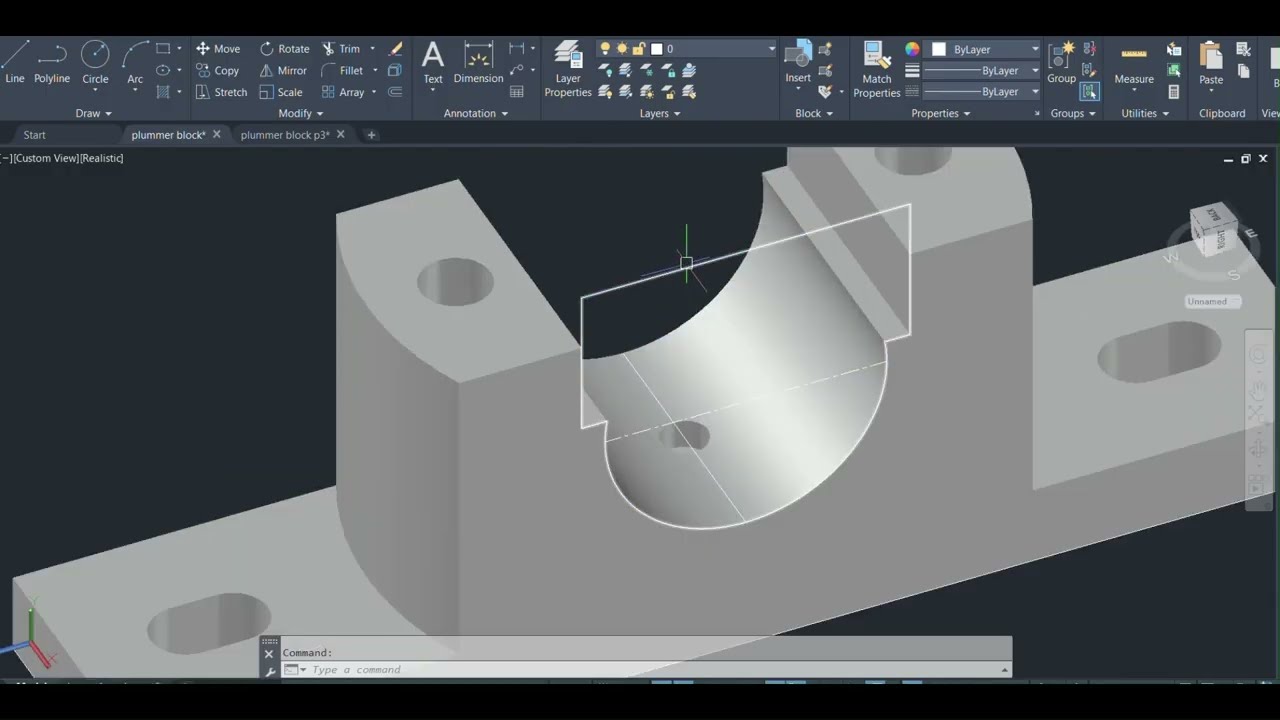1280x720 pixels.
Task: Expand the Annotation panel
Action: (476, 113)
